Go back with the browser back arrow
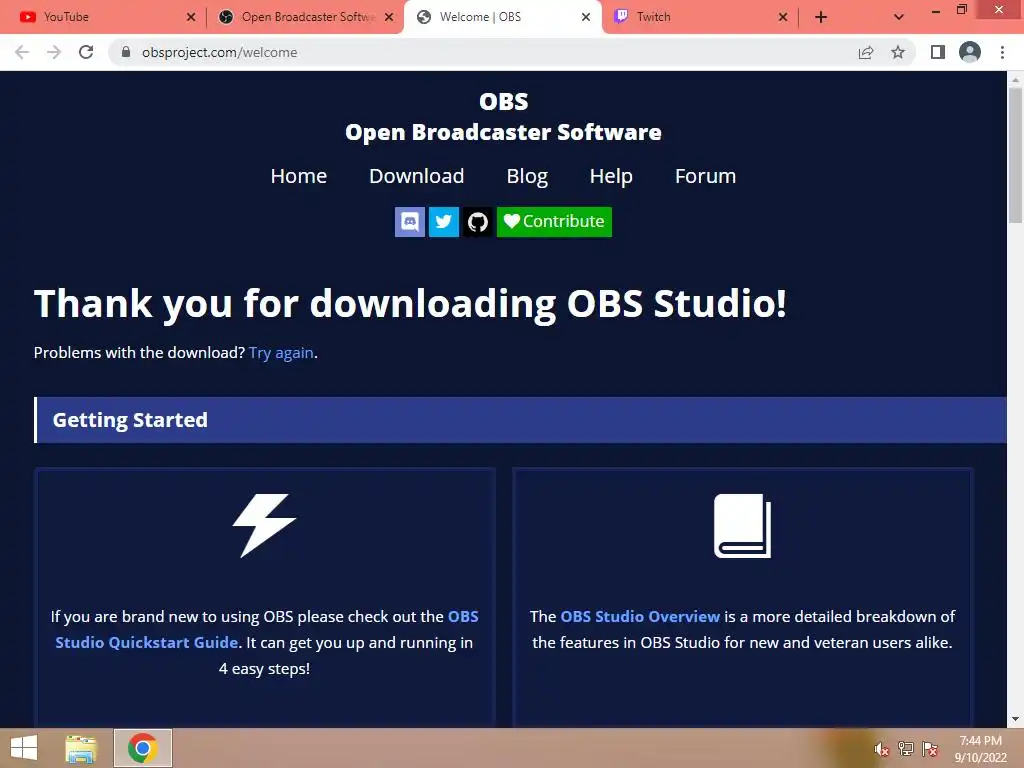Image resolution: width=1024 pixels, height=768 pixels. pyautogui.click(x=22, y=52)
